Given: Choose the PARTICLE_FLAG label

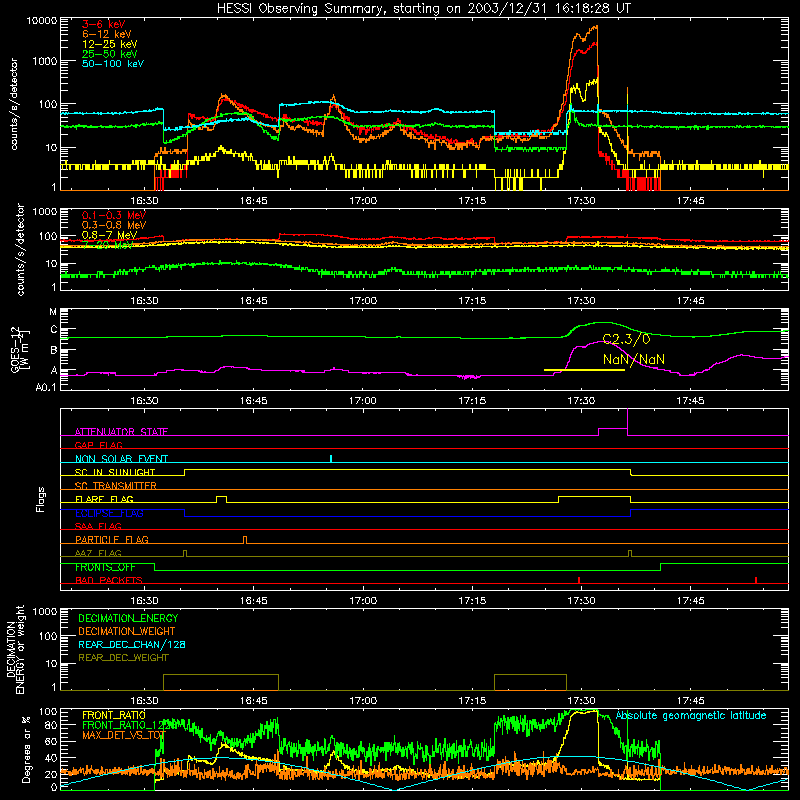Looking at the screenshot, I should click(112, 540).
